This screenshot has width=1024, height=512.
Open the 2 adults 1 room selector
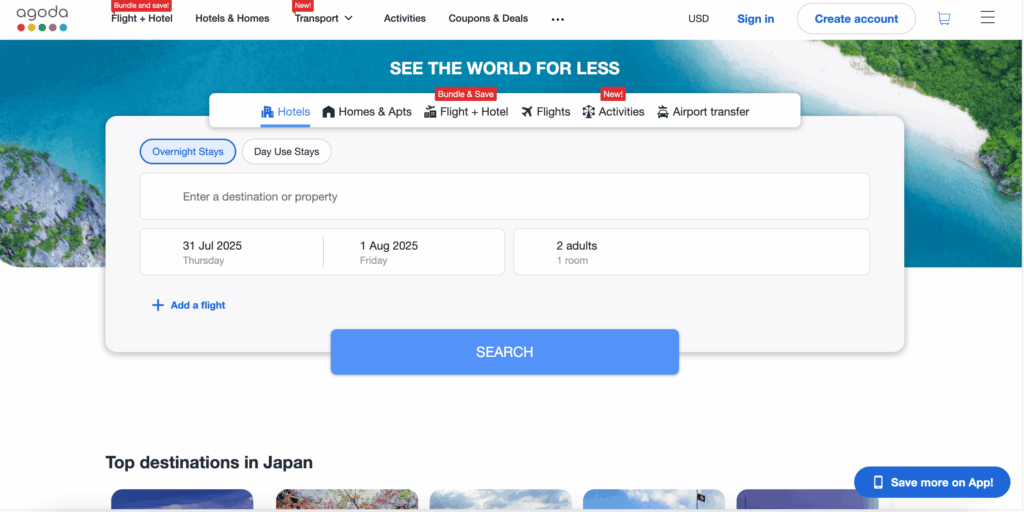click(x=690, y=252)
